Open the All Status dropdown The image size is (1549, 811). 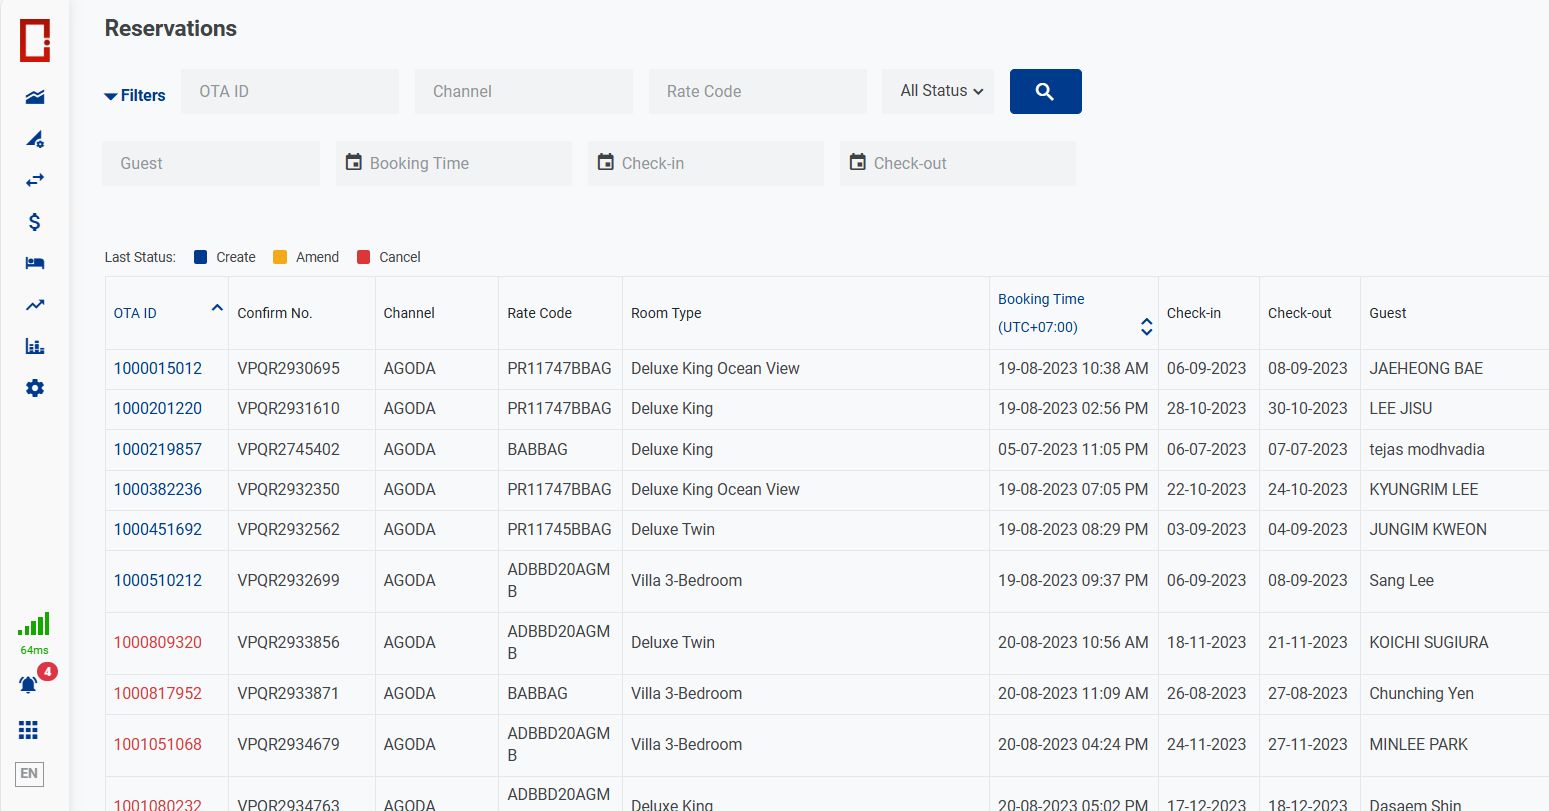point(940,91)
